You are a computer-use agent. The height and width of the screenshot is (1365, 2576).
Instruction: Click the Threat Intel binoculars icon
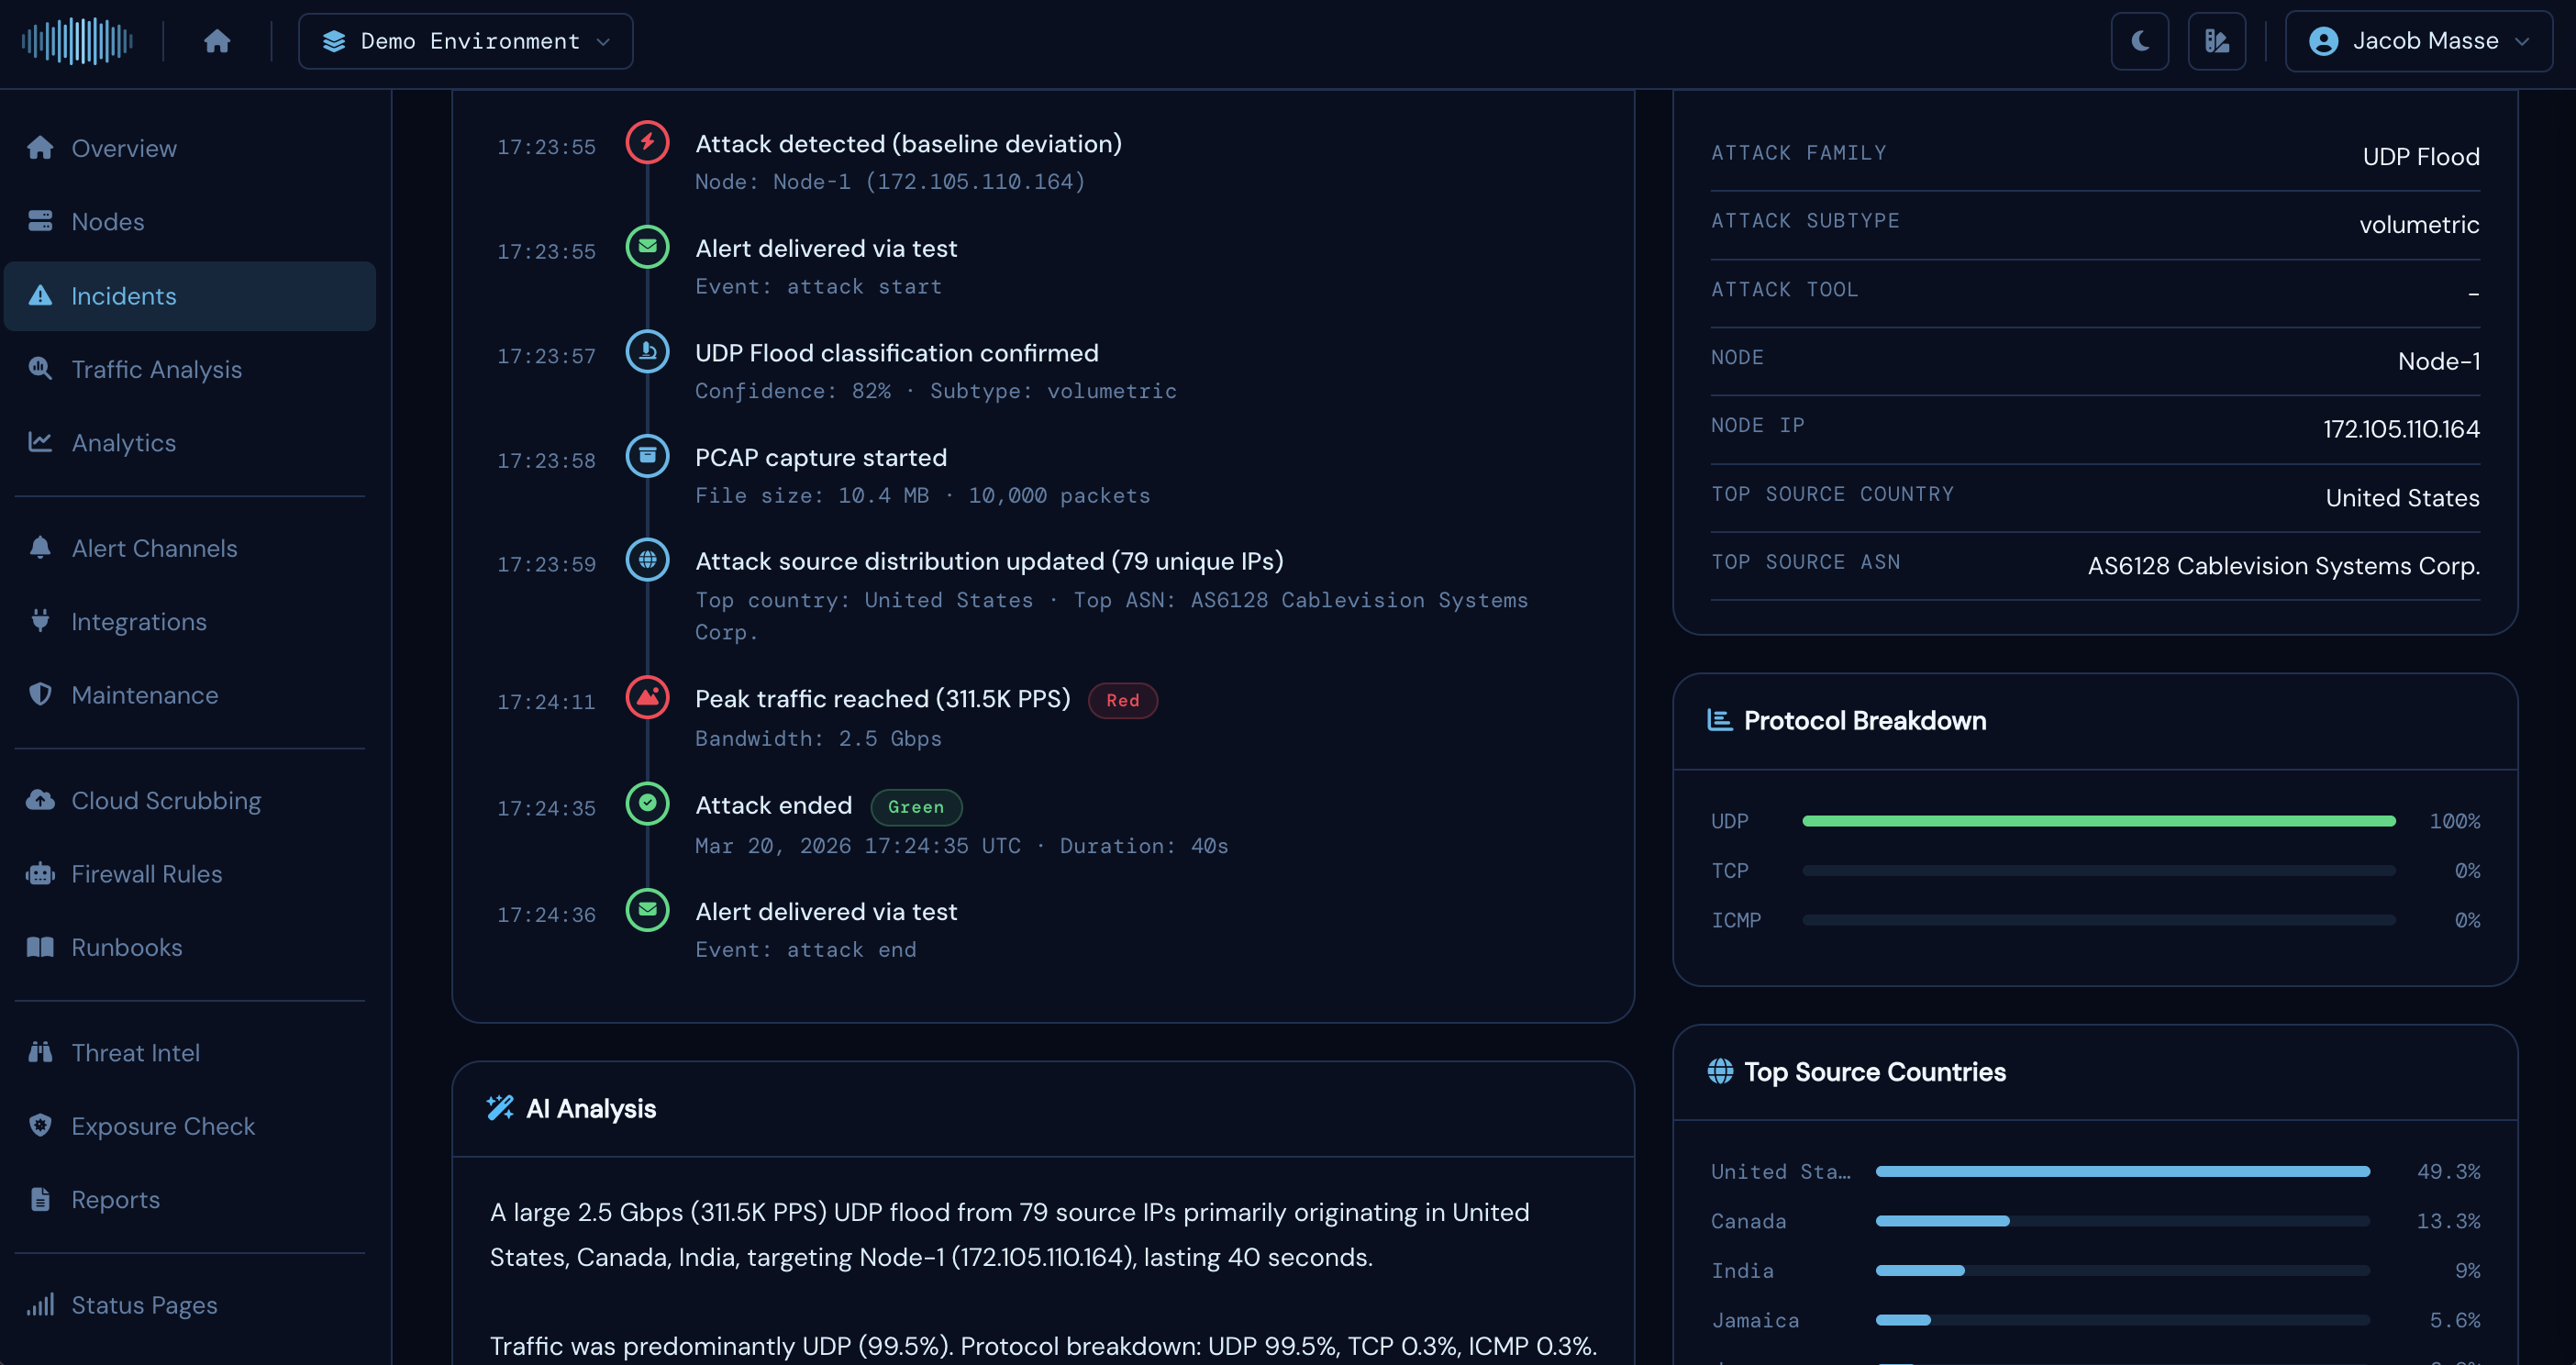40,1052
